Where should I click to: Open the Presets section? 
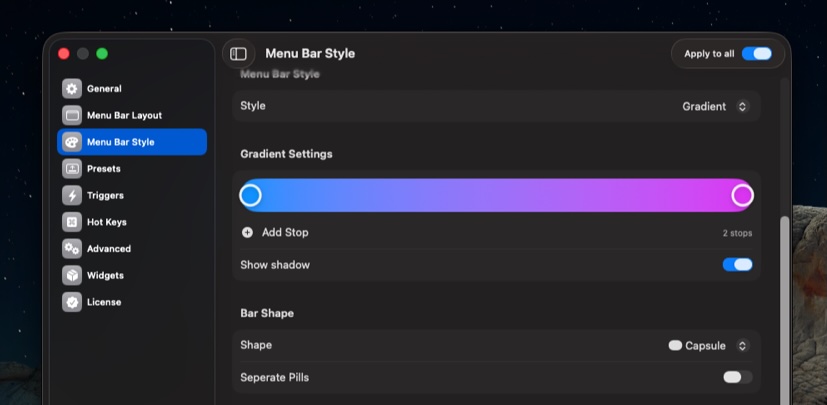[132, 169]
